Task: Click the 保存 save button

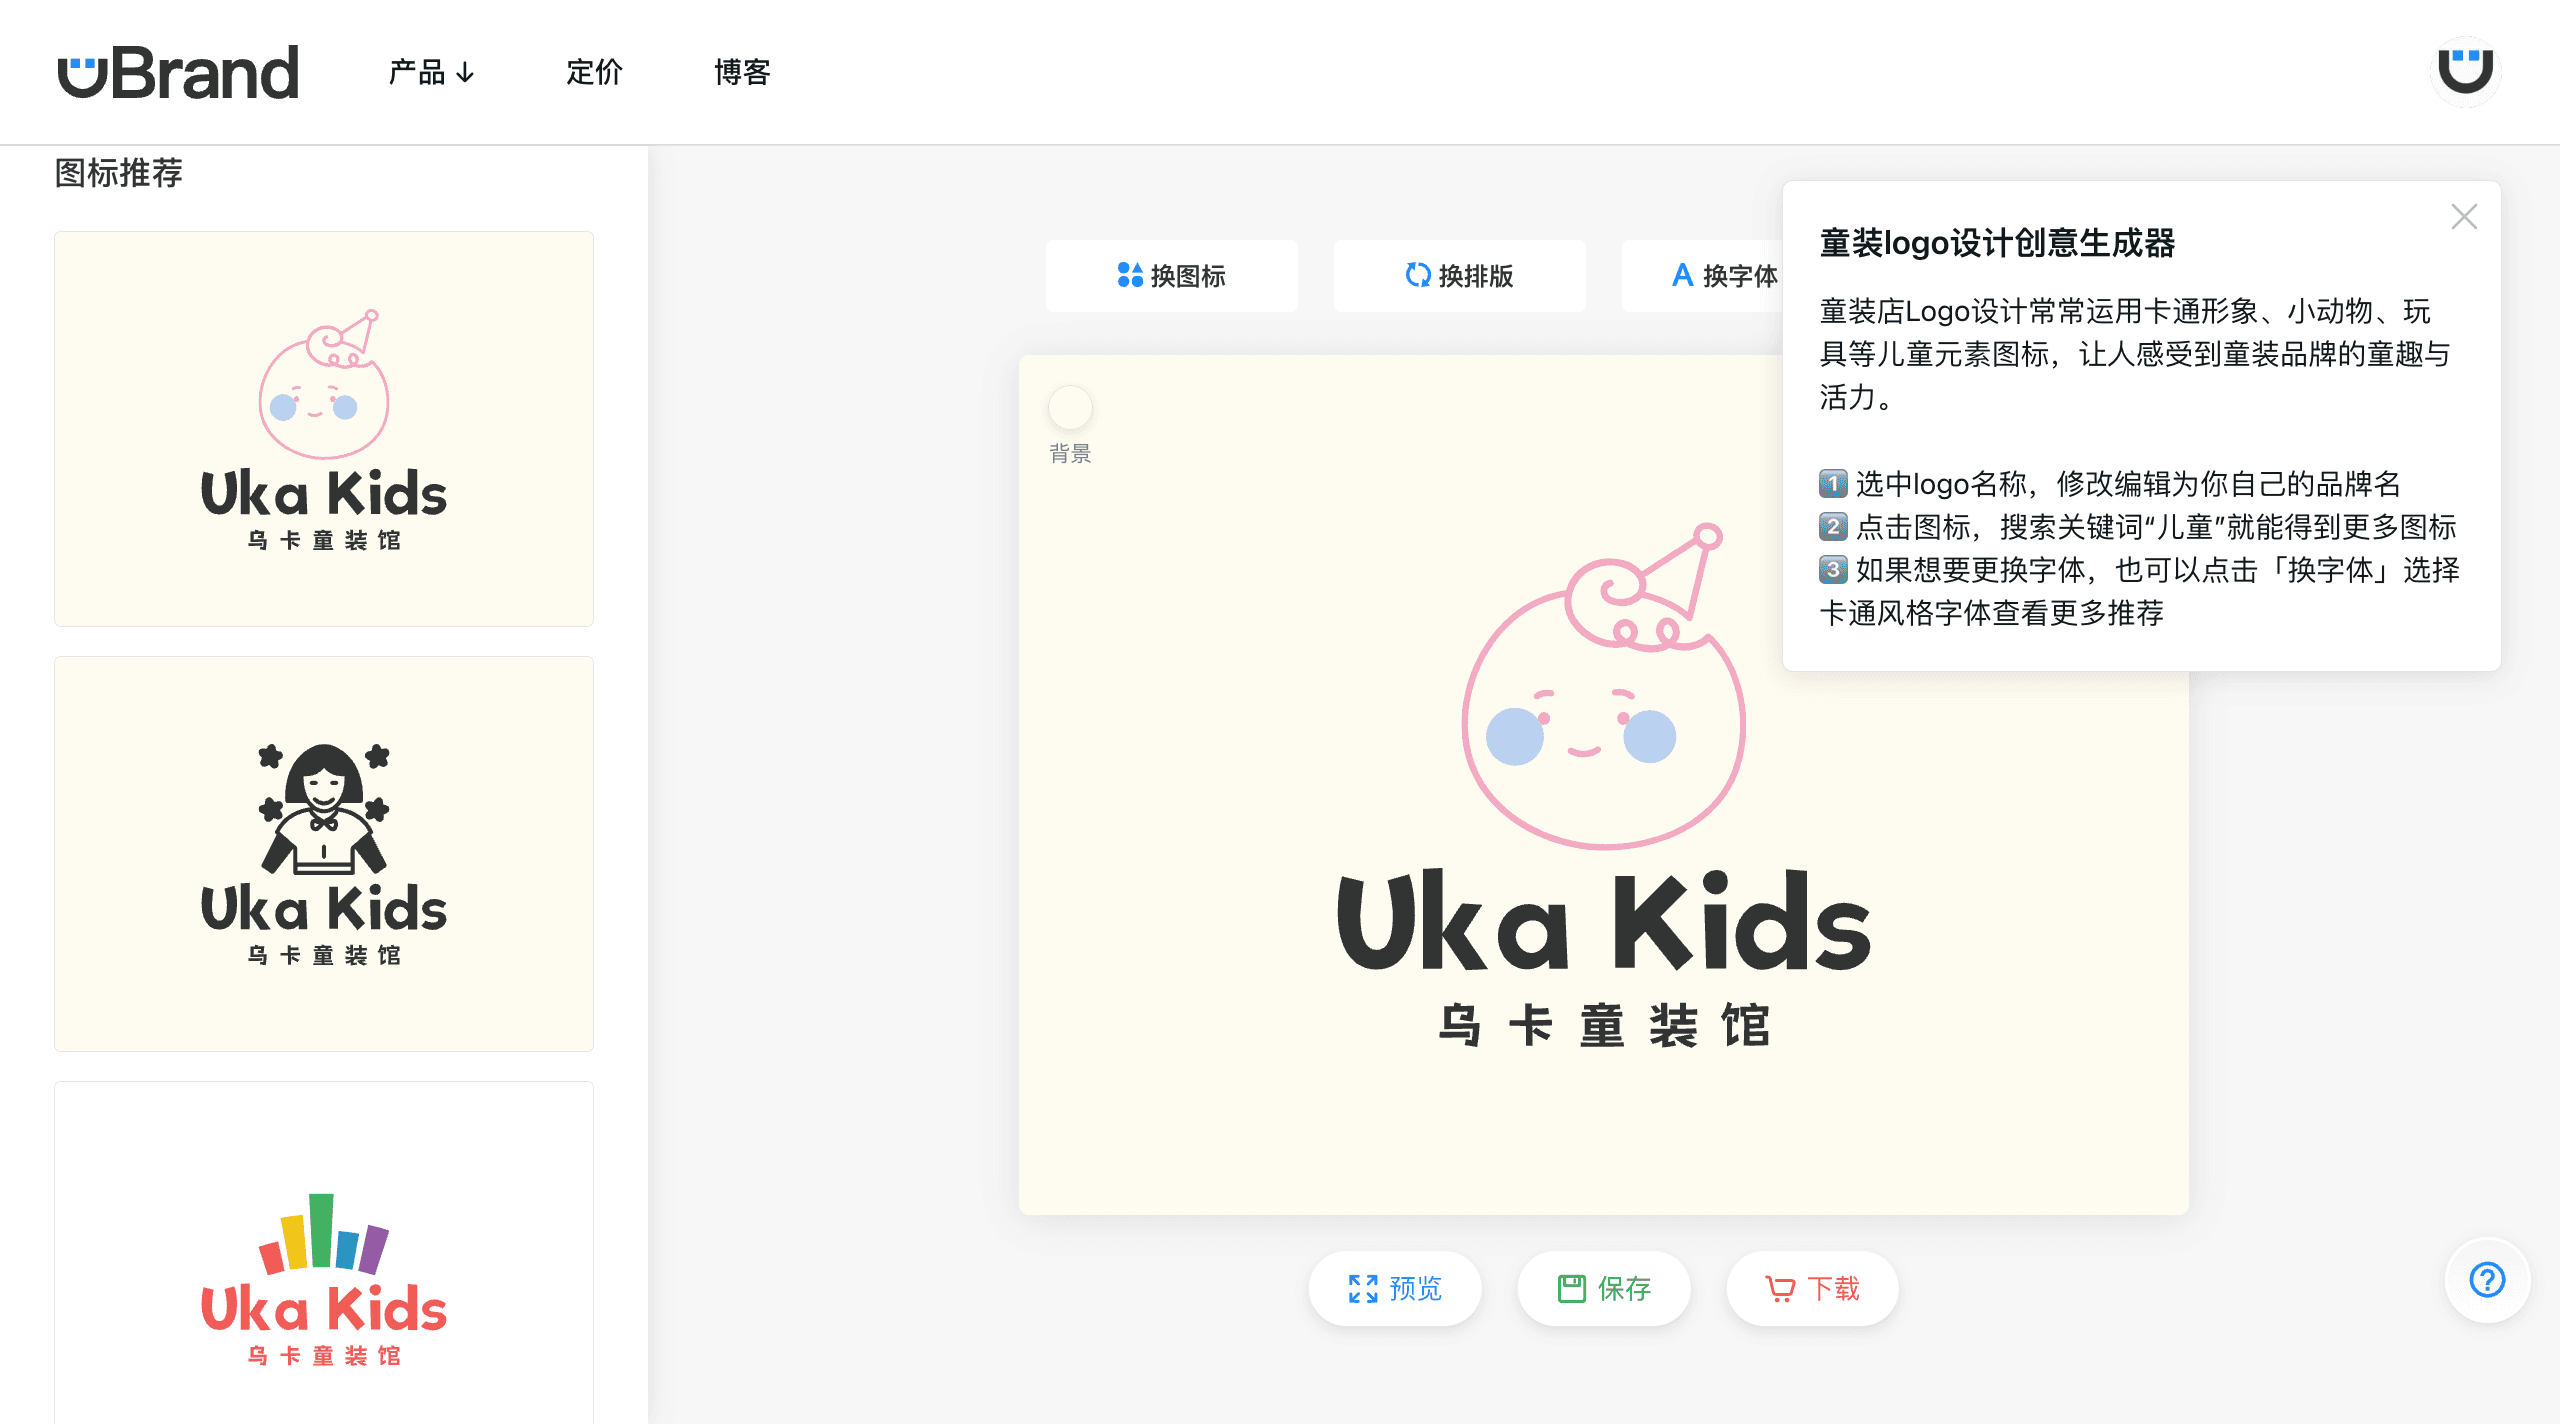Action: coord(1603,1288)
